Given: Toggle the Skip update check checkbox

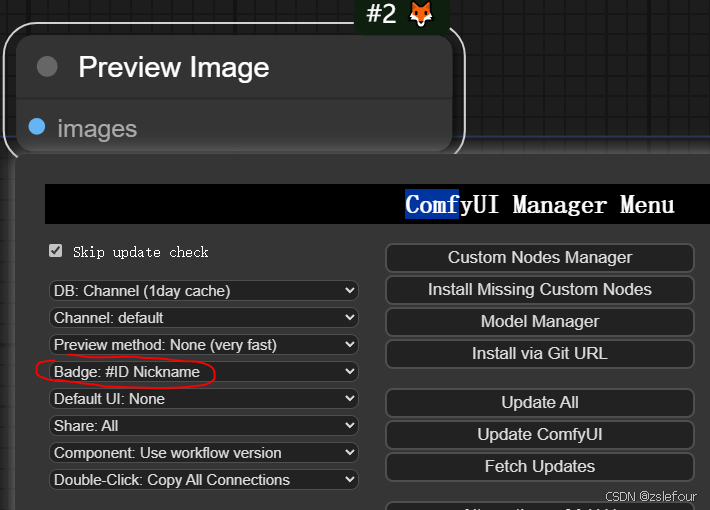Looking at the screenshot, I should (x=56, y=251).
